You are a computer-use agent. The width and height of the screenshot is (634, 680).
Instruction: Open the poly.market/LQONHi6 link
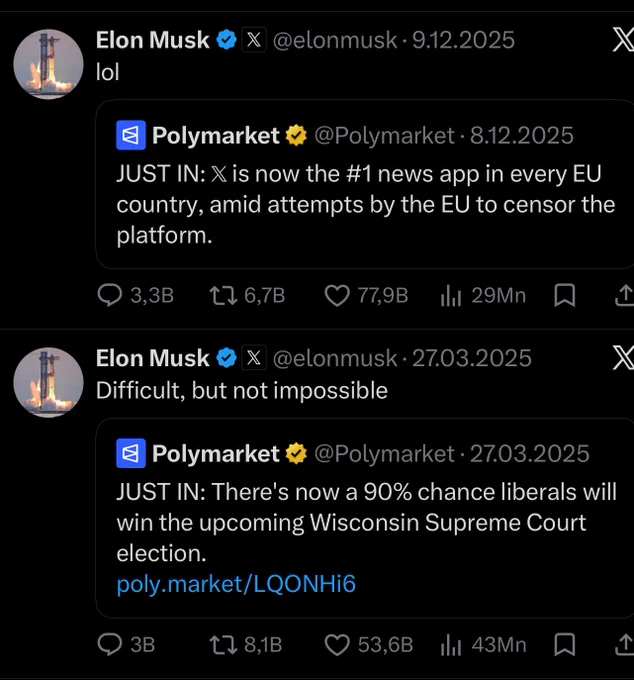tap(236, 584)
